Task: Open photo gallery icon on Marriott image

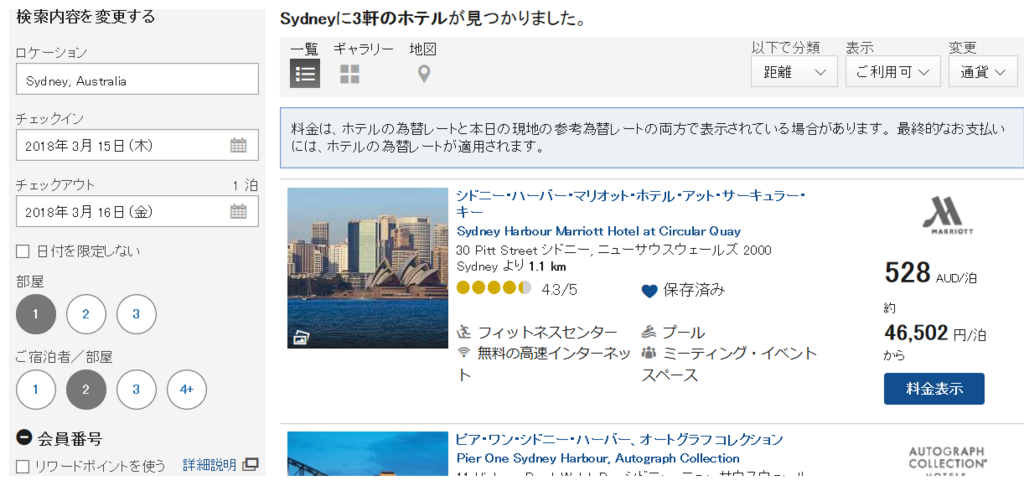Action: 302,338
